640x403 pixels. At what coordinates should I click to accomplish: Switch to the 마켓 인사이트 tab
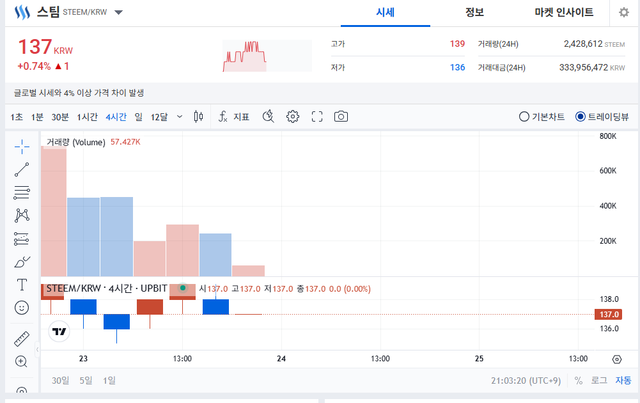click(x=564, y=13)
